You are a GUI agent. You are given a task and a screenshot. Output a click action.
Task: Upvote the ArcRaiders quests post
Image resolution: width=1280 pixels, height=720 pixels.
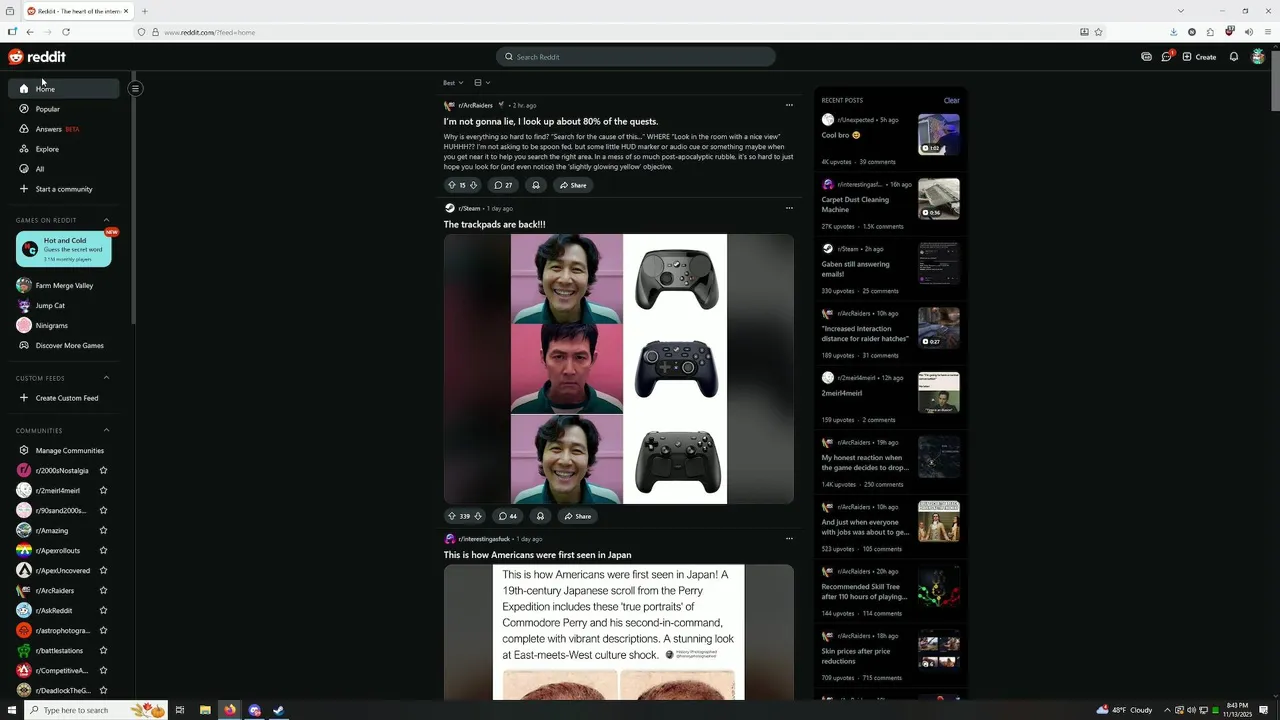452,185
